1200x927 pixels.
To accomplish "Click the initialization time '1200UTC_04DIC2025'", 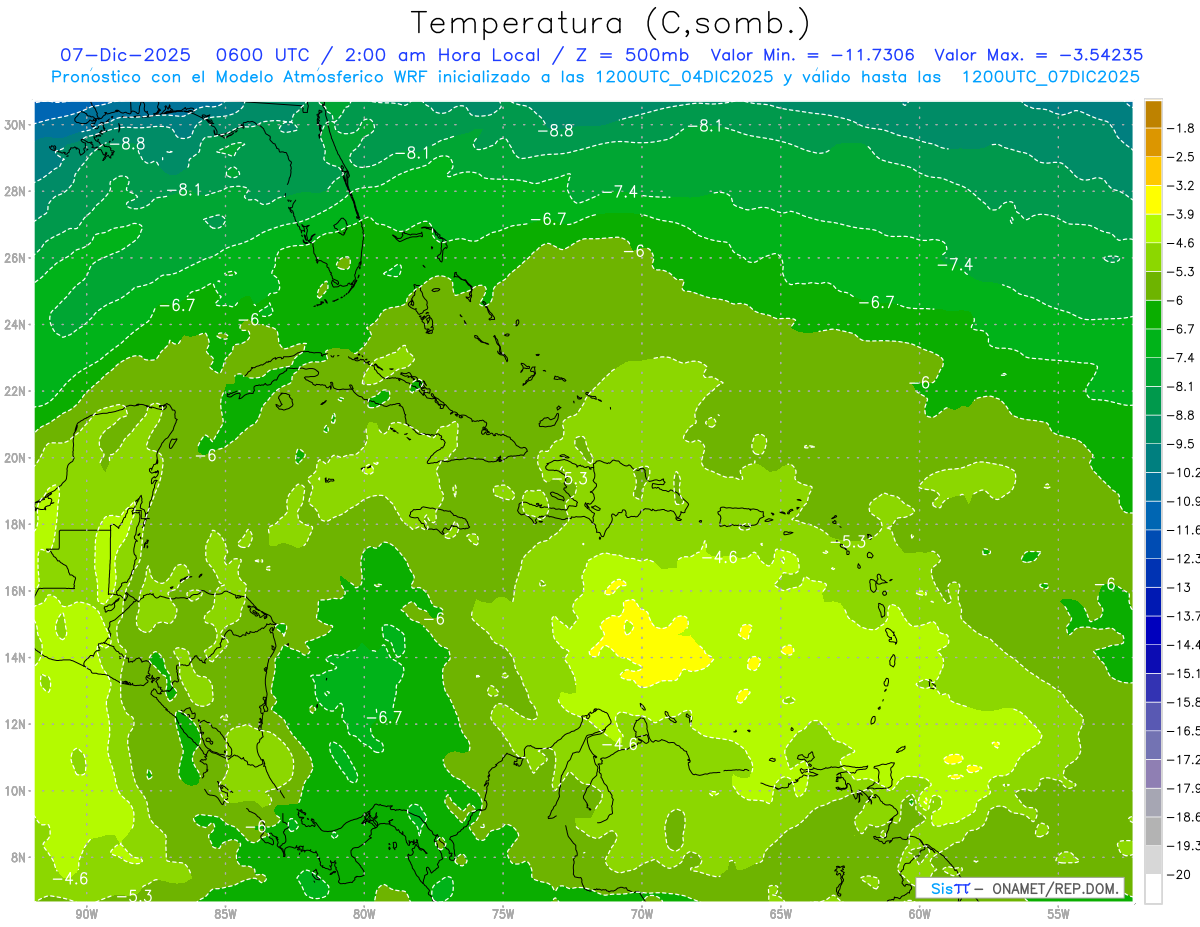I will tap(684, 77).
